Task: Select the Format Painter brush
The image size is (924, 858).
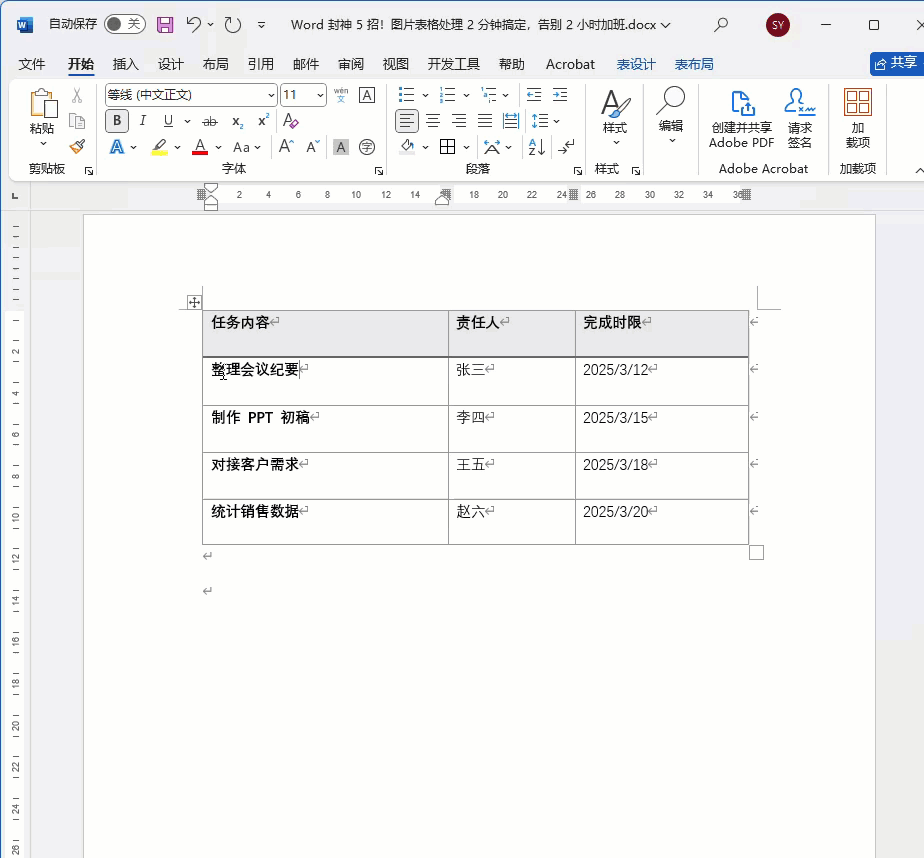Action: pyautogui.click(x=77, y=147)
